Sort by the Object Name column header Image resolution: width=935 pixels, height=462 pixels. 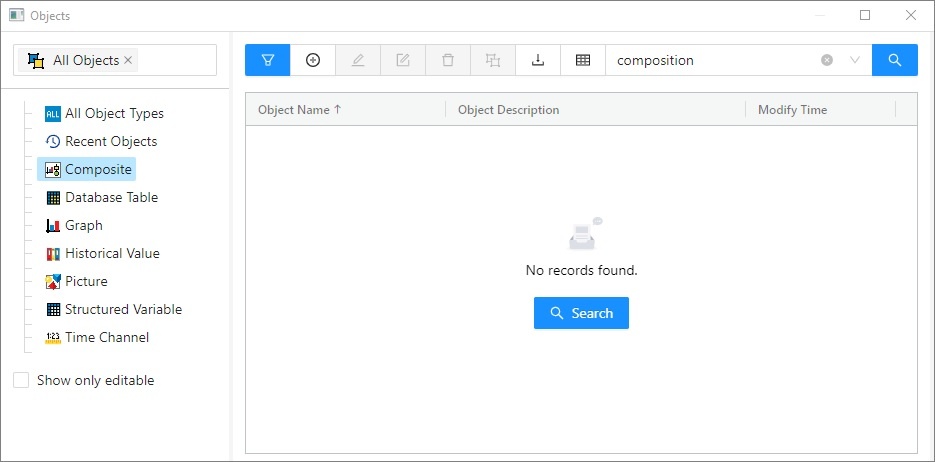pyautogui.click(x=299, y=110)
